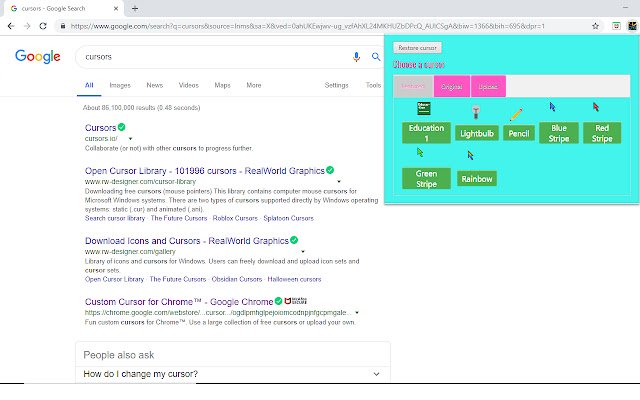
Task: Open the dropdown arrow beside cursors.io URL
Action: click(130, 139)
